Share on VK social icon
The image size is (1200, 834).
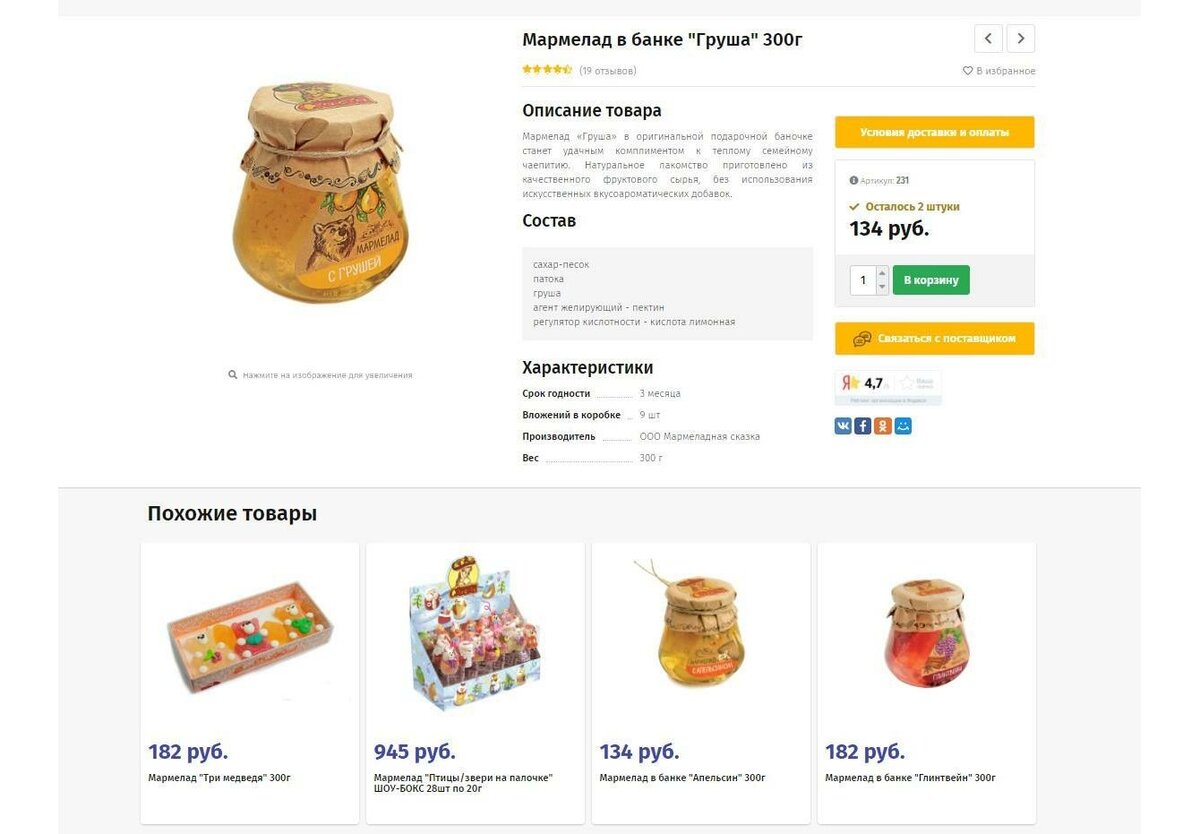pyautogui.click(x=843, y=426)
